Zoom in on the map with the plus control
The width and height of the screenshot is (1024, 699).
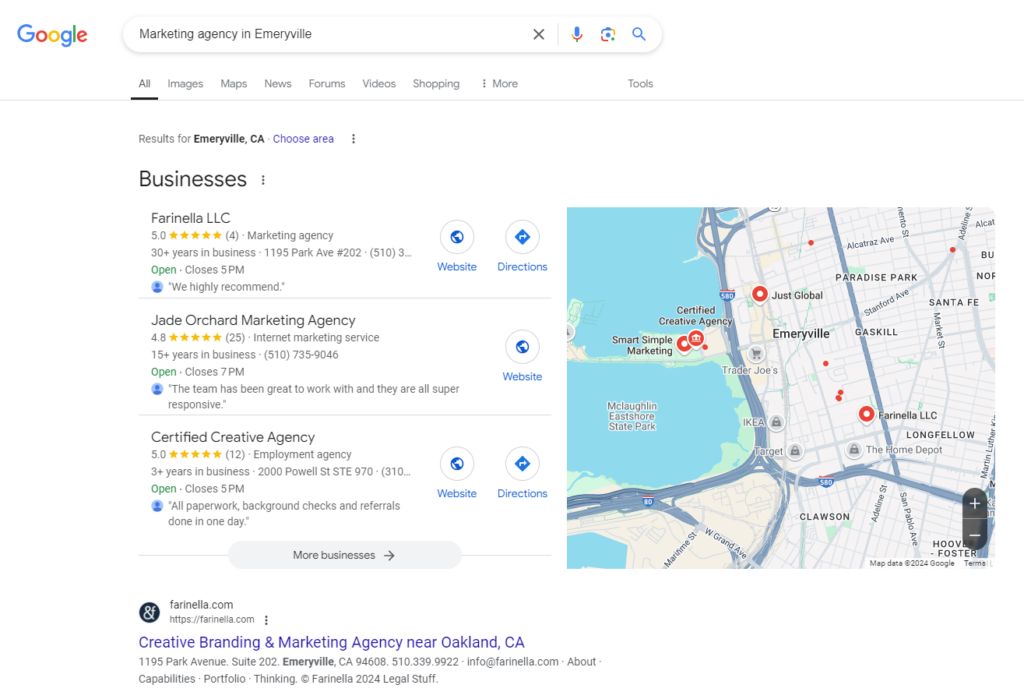pyautogui.click(x=974, y=505)
